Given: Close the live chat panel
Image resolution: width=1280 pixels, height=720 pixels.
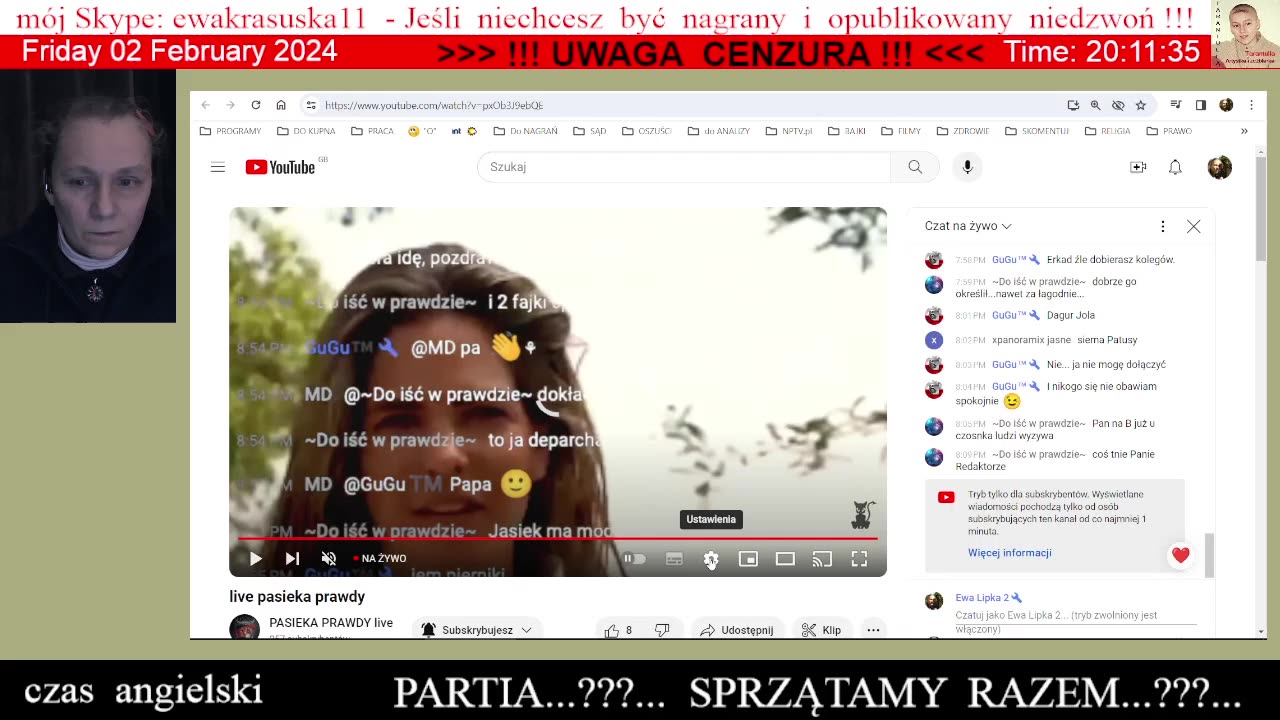Looking at the screenshot, I should pos(1193,227).
